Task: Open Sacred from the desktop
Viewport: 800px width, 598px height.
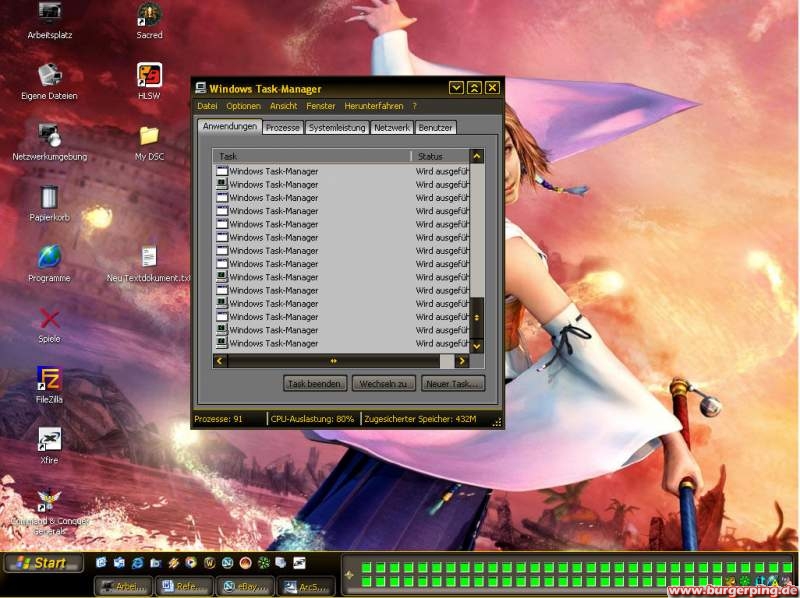Action: (148, 18)
